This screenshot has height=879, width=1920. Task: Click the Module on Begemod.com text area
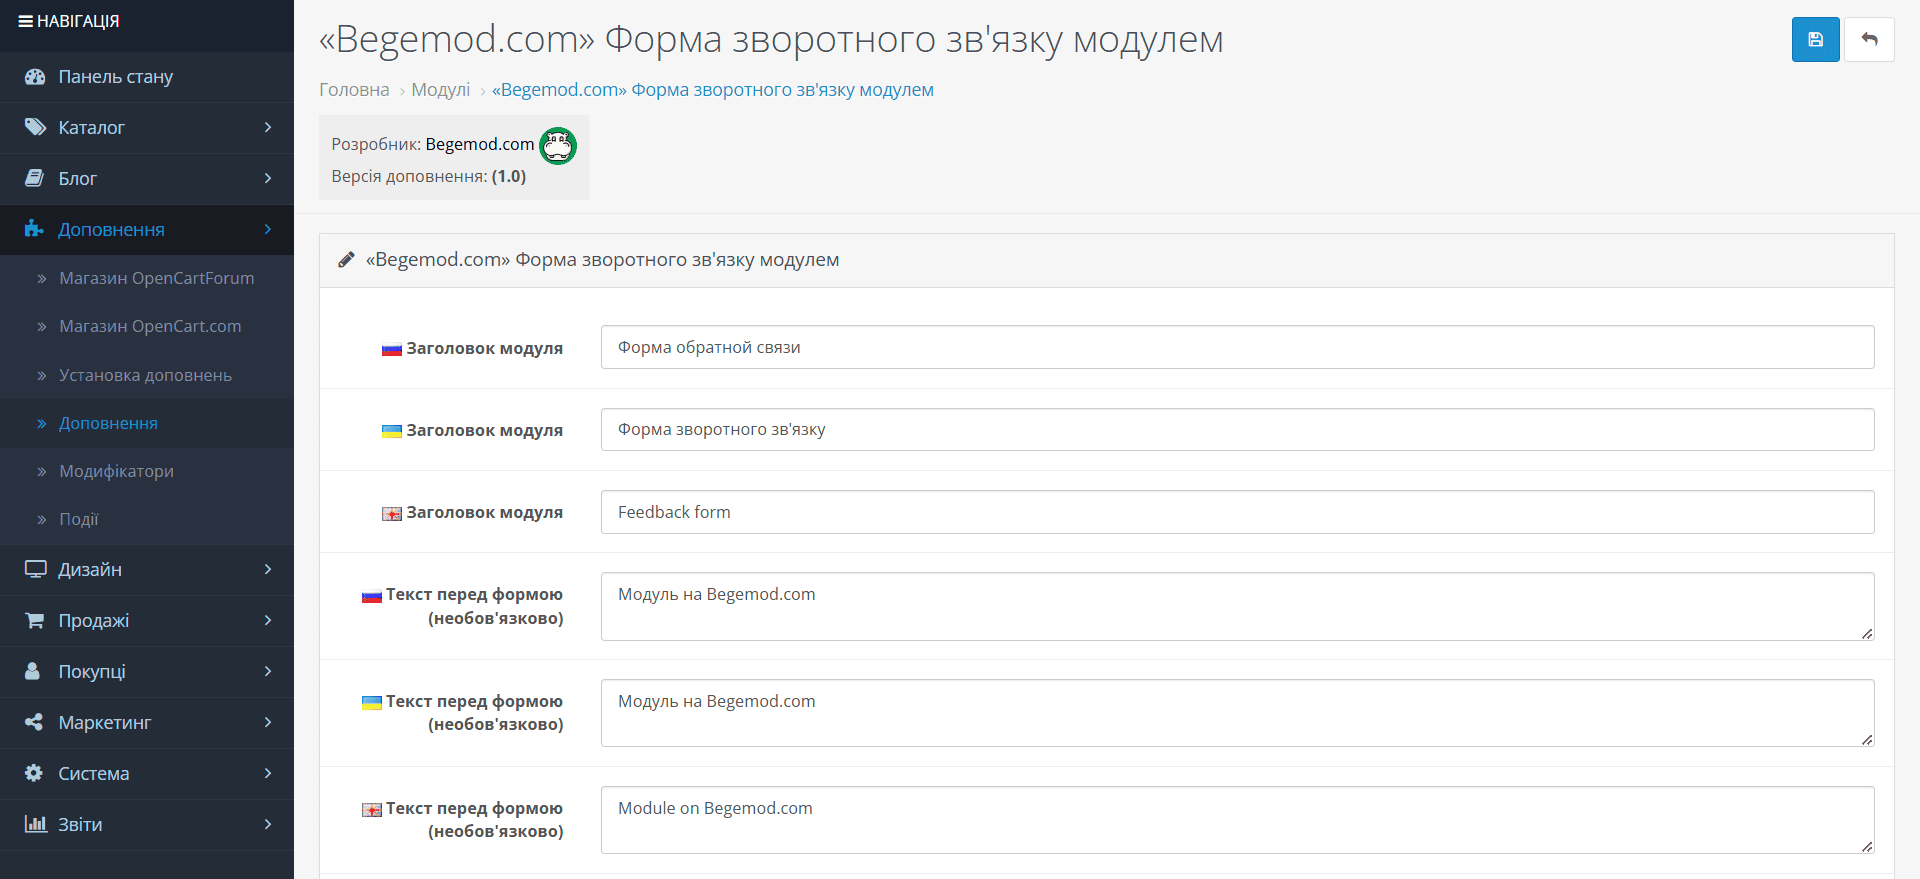pos(1237,820)
